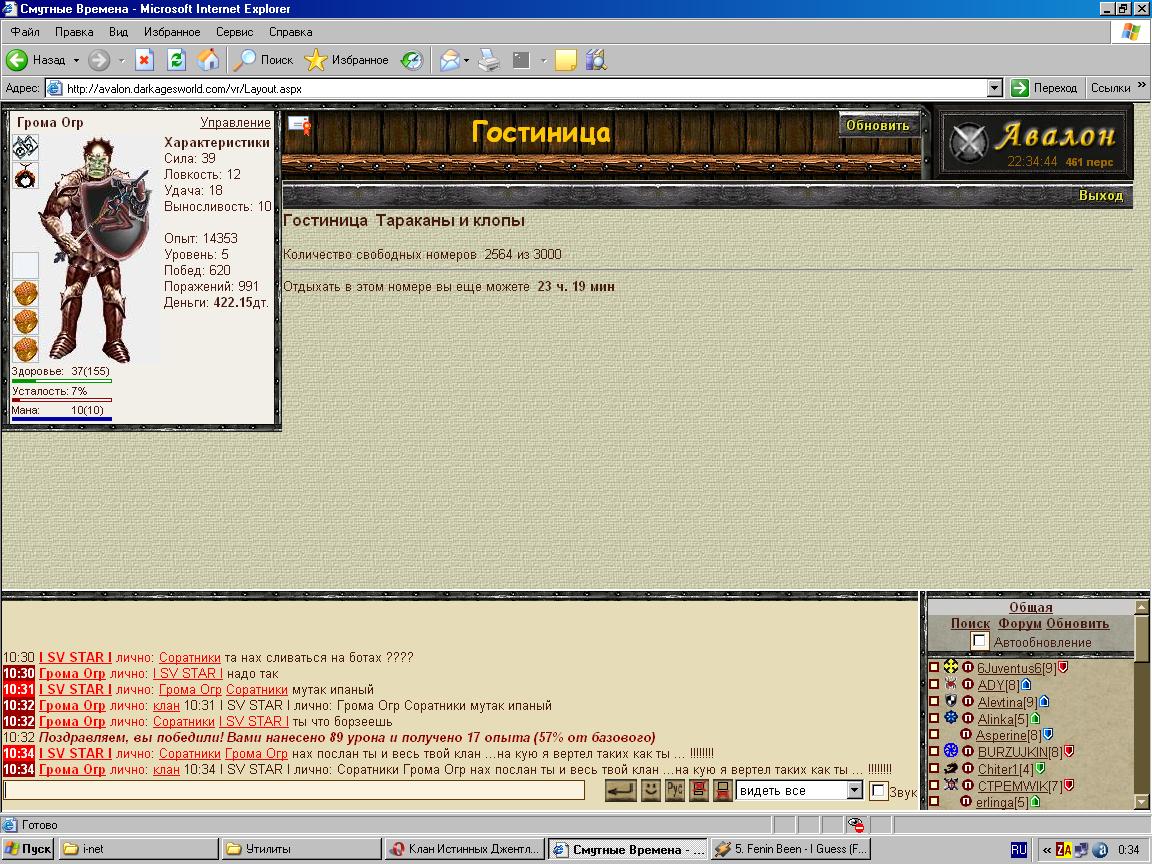Tick the checkbox next to 6Juventus6

click(934, 667)
